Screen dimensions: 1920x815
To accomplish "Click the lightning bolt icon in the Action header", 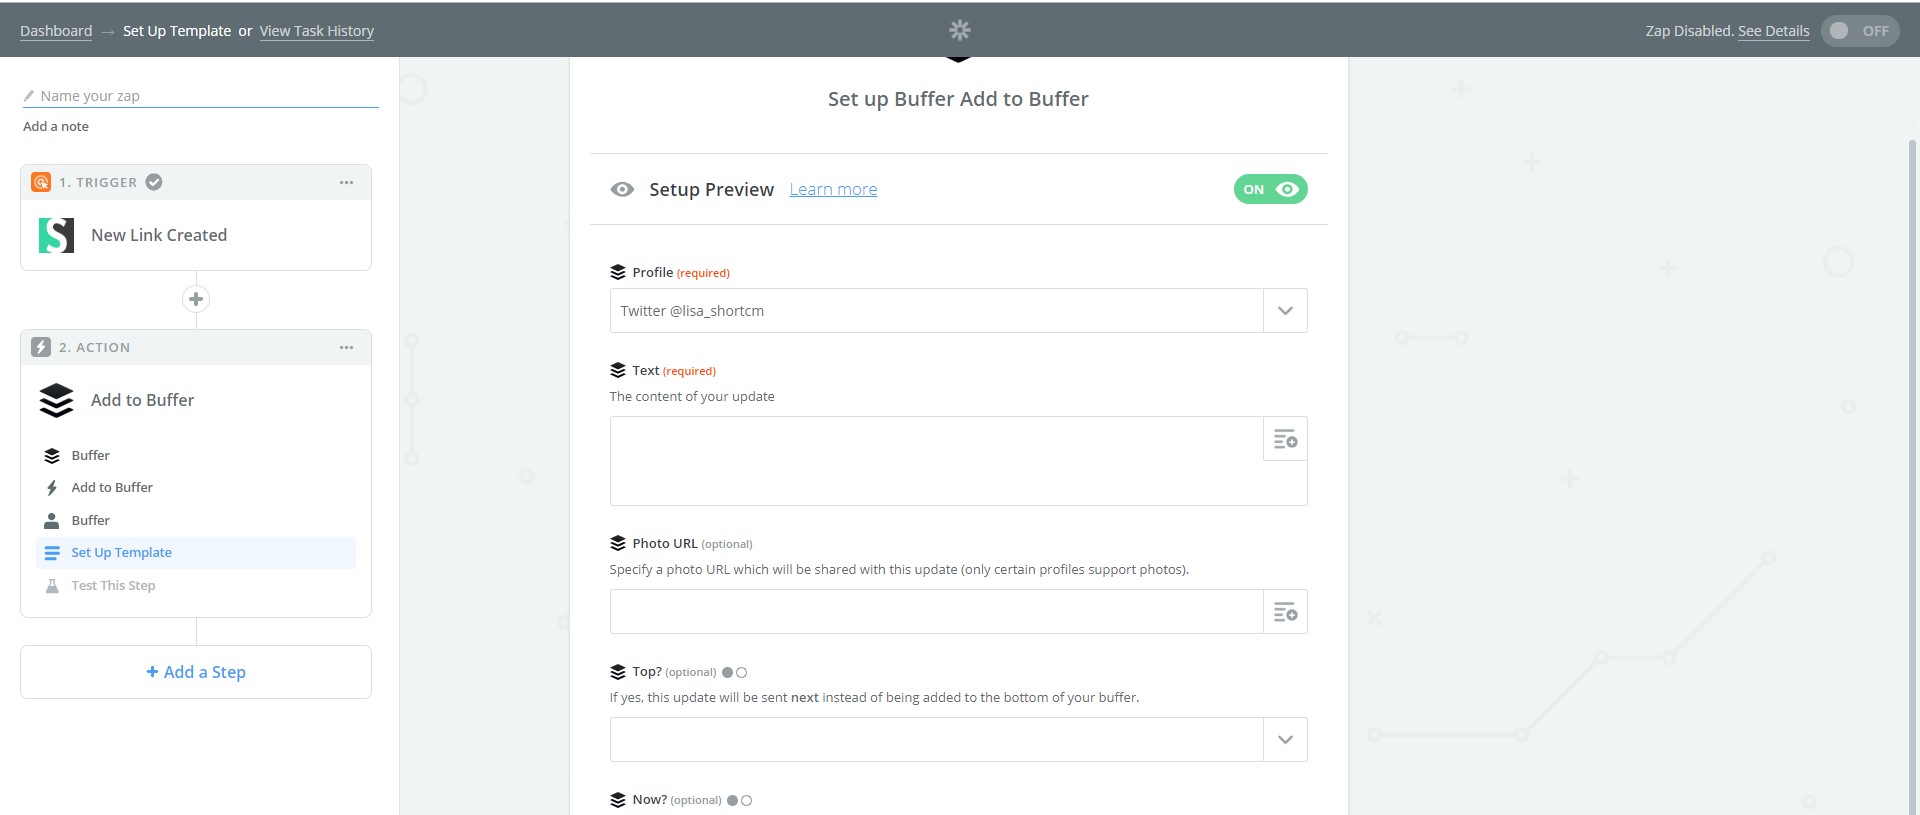I will 41,346.
